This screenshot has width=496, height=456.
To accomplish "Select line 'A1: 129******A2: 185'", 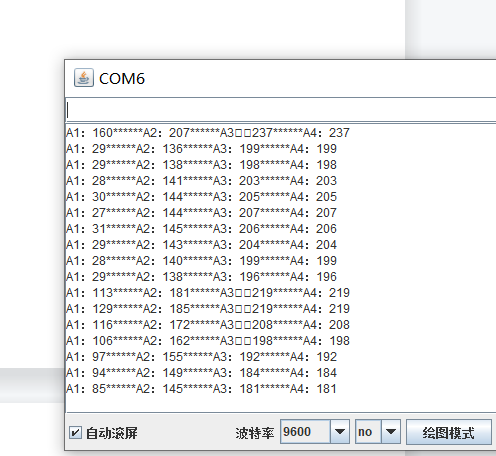I will (208, 309).
